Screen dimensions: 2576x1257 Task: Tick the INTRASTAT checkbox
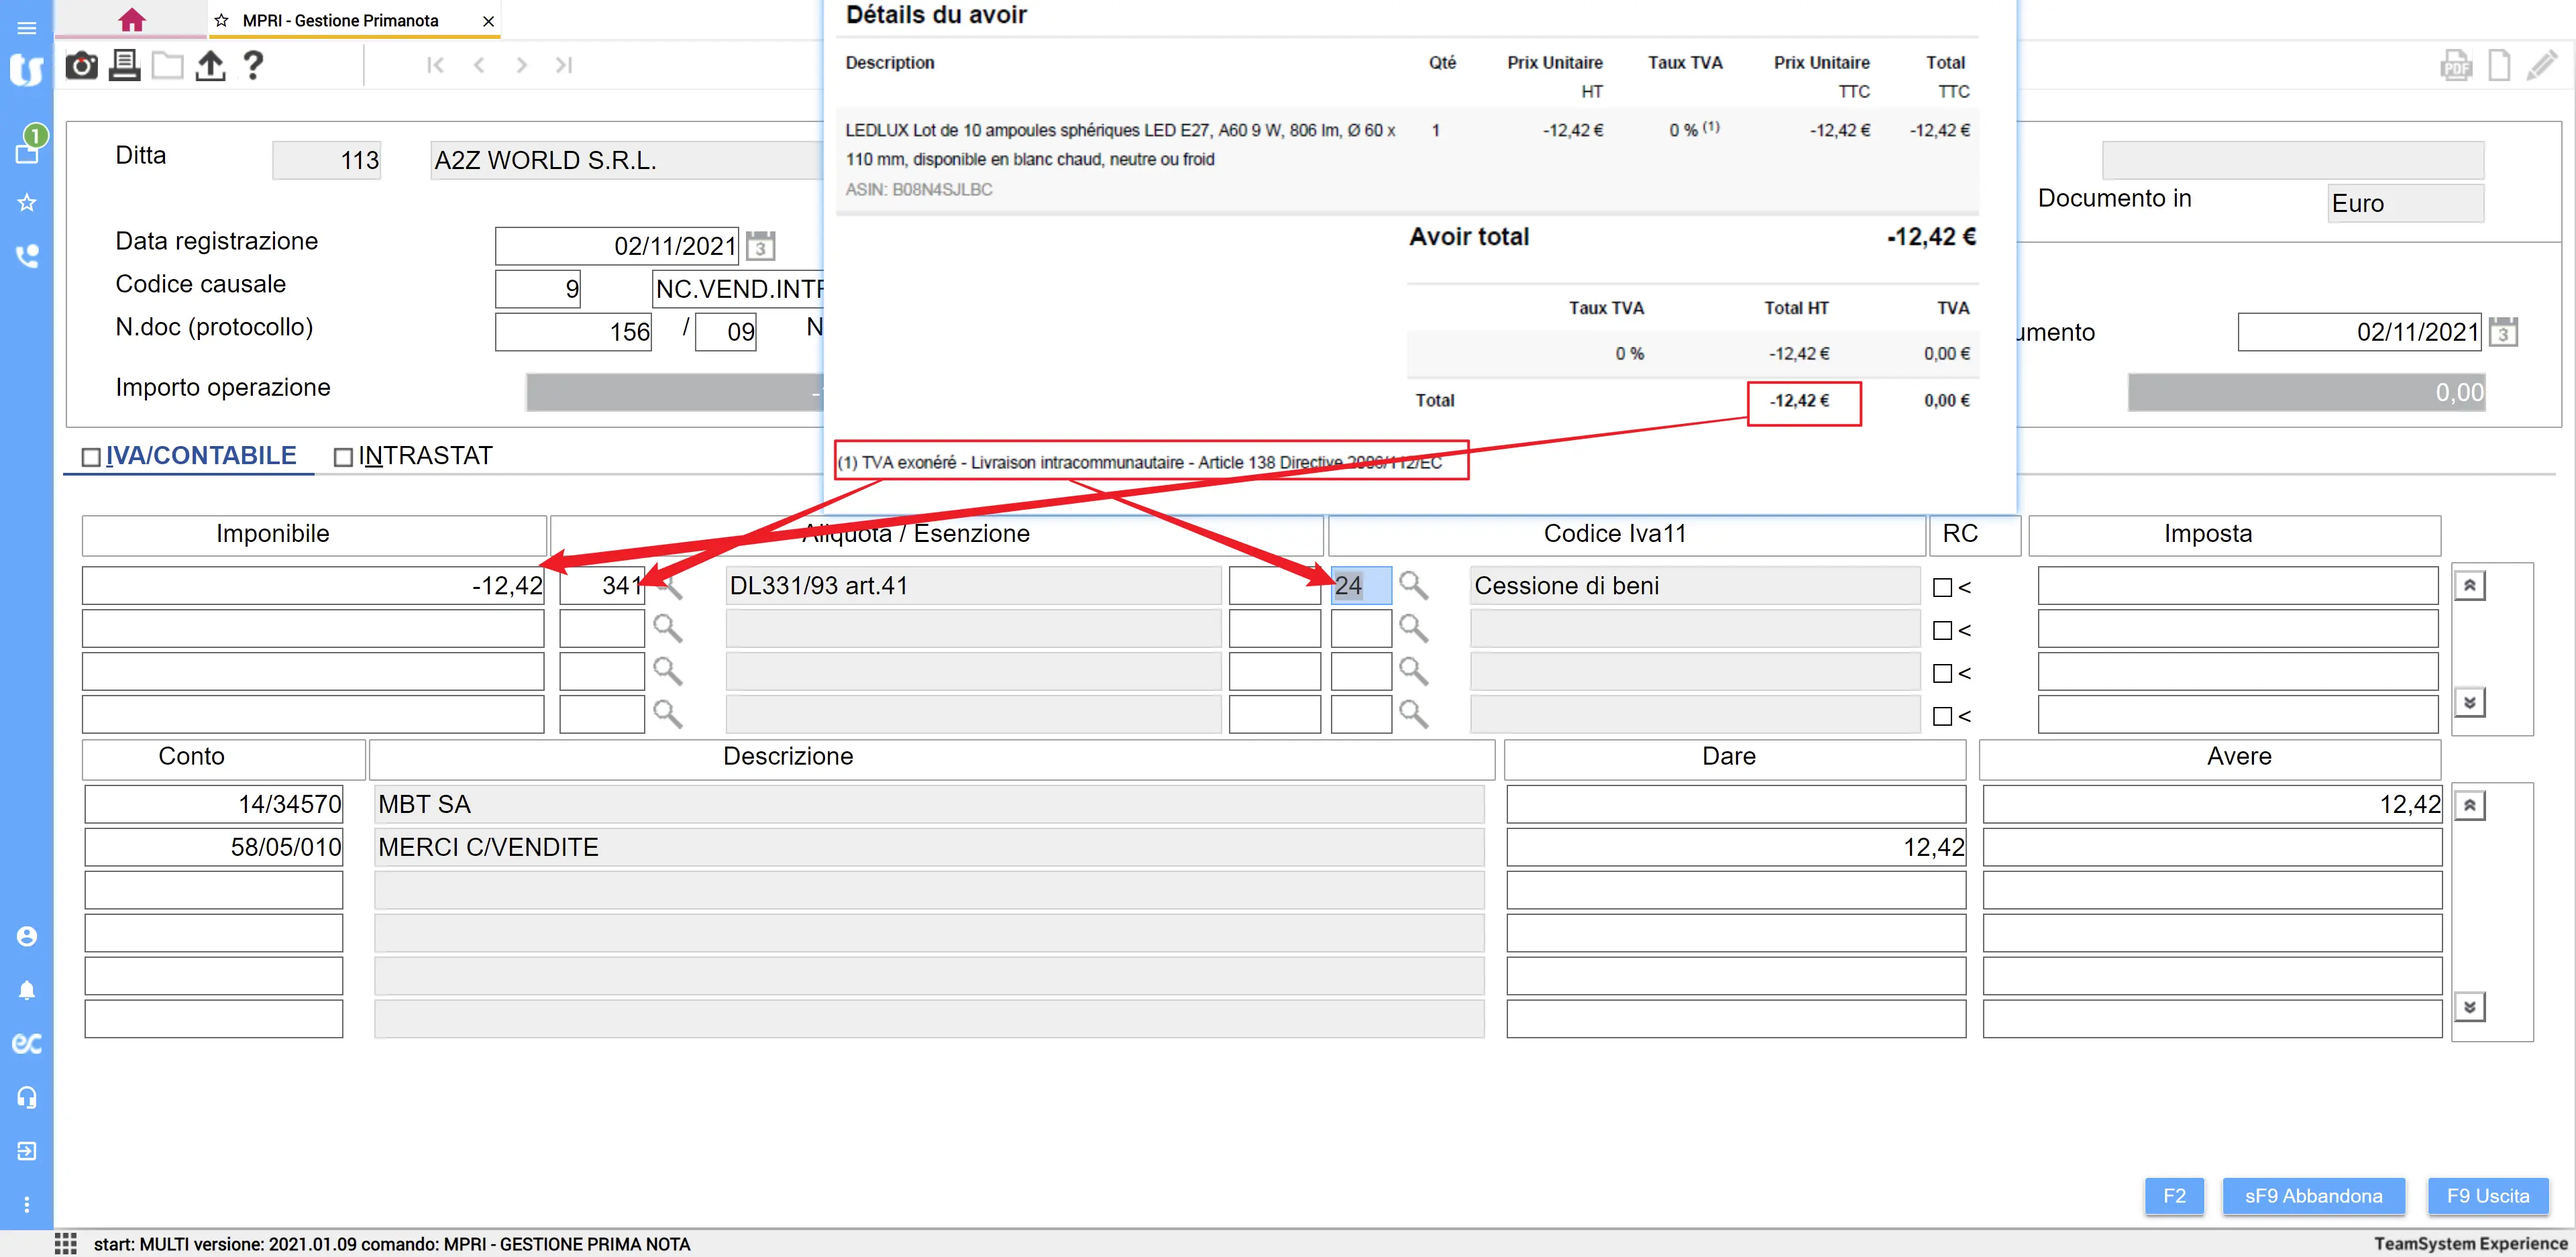pyautogui.click(x=343, y=457)
